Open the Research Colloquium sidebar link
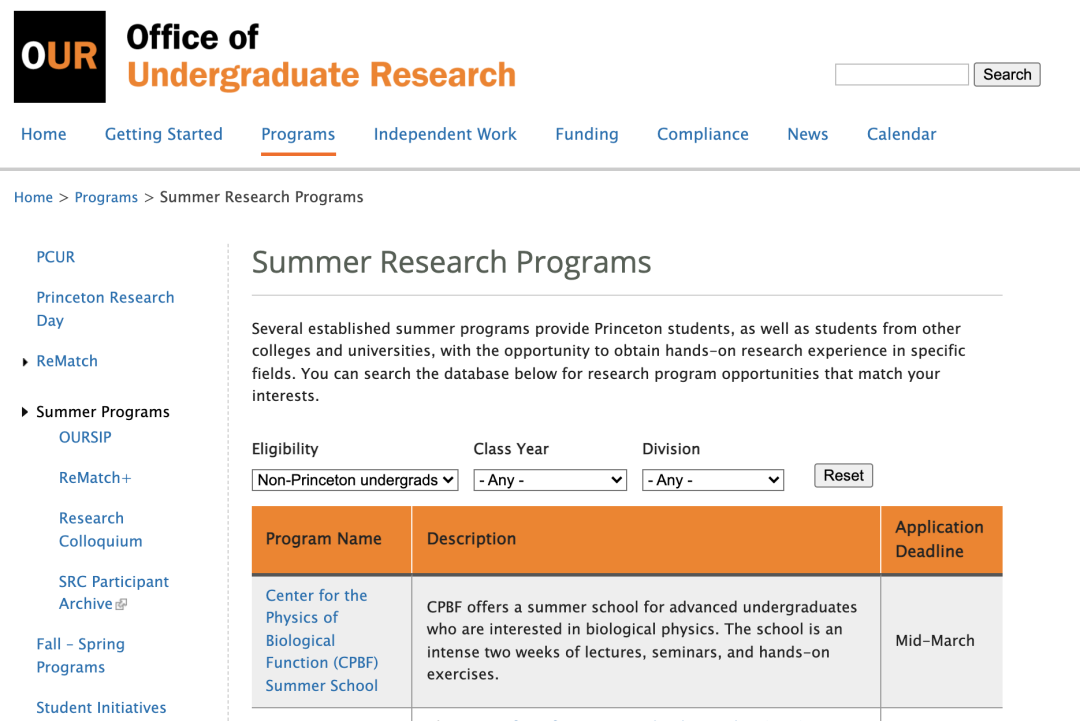This screenshot has width=1080, height=721. (101, 529)
